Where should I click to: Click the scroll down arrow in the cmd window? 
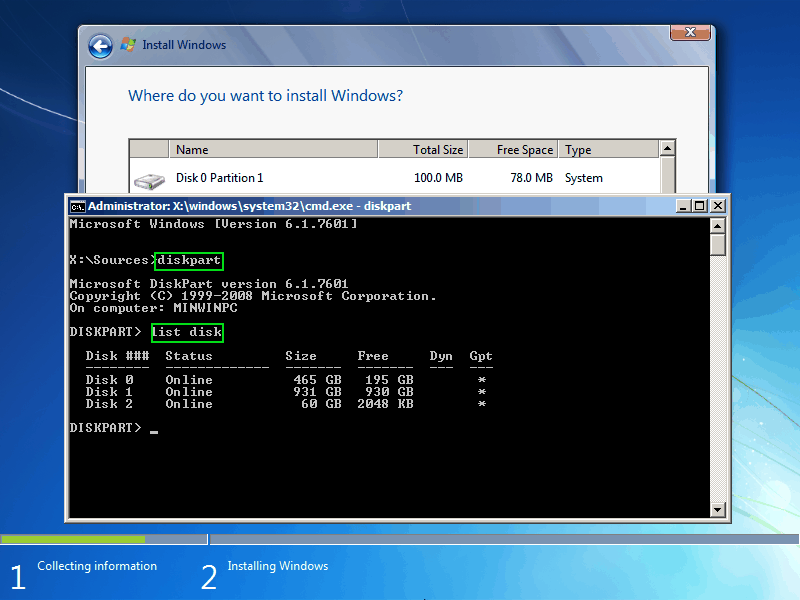(x=716, y=509)
